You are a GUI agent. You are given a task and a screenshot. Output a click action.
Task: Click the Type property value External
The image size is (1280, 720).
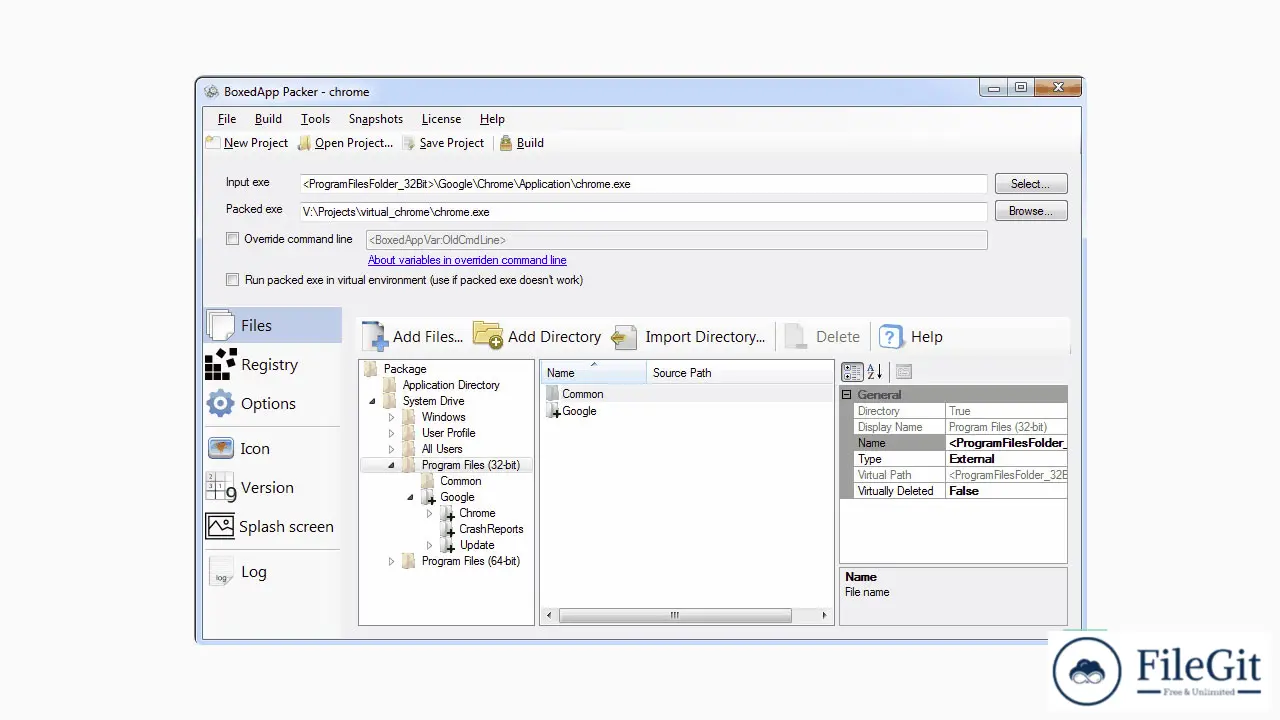(1006, 459)
